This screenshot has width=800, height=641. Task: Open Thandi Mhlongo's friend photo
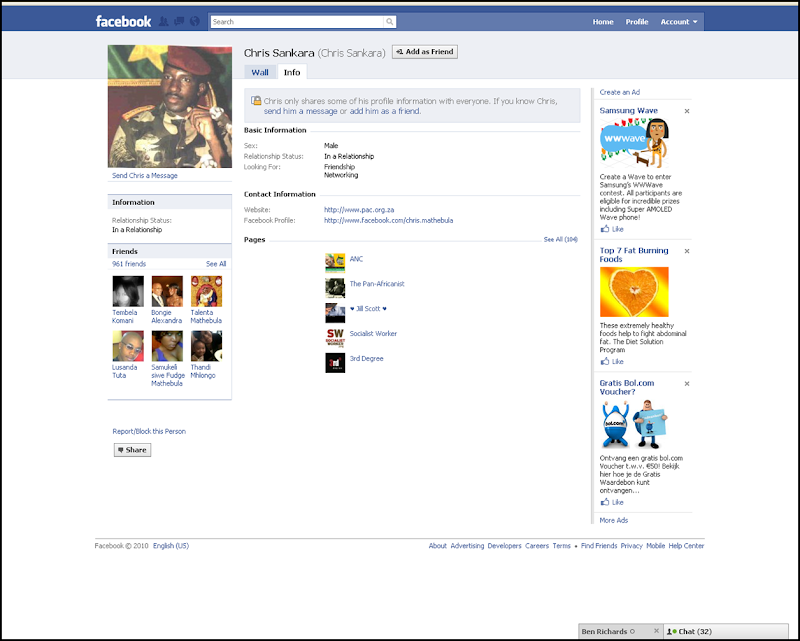click(206, 346)
